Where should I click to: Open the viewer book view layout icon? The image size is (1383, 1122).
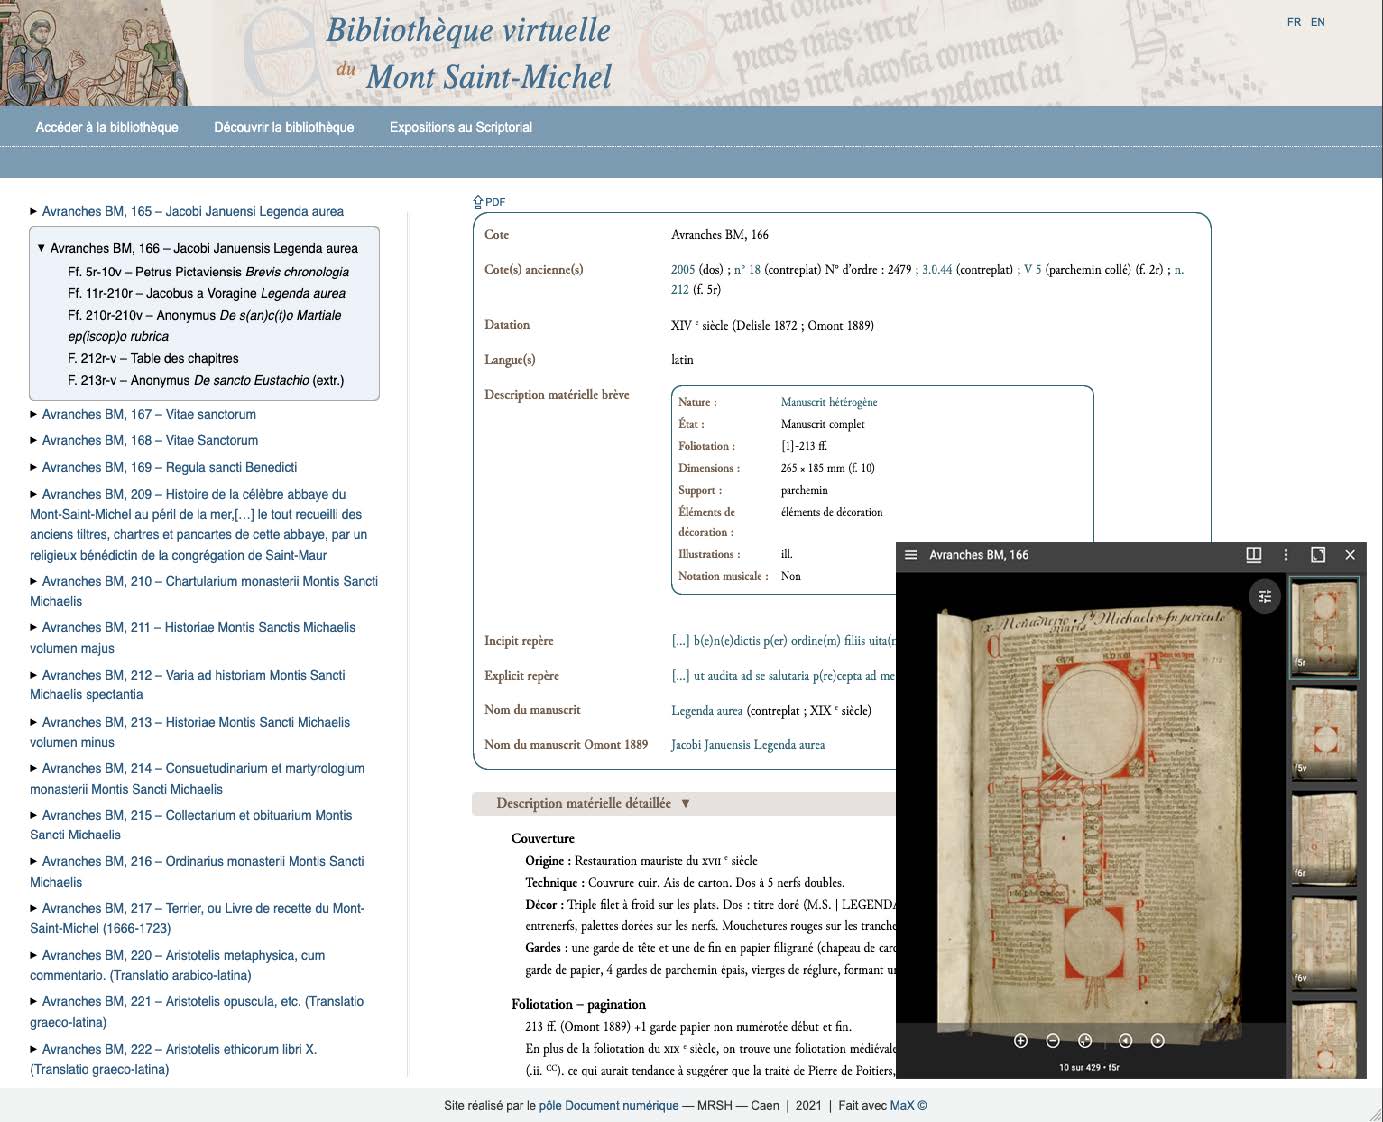click(x=1253, y=555)
